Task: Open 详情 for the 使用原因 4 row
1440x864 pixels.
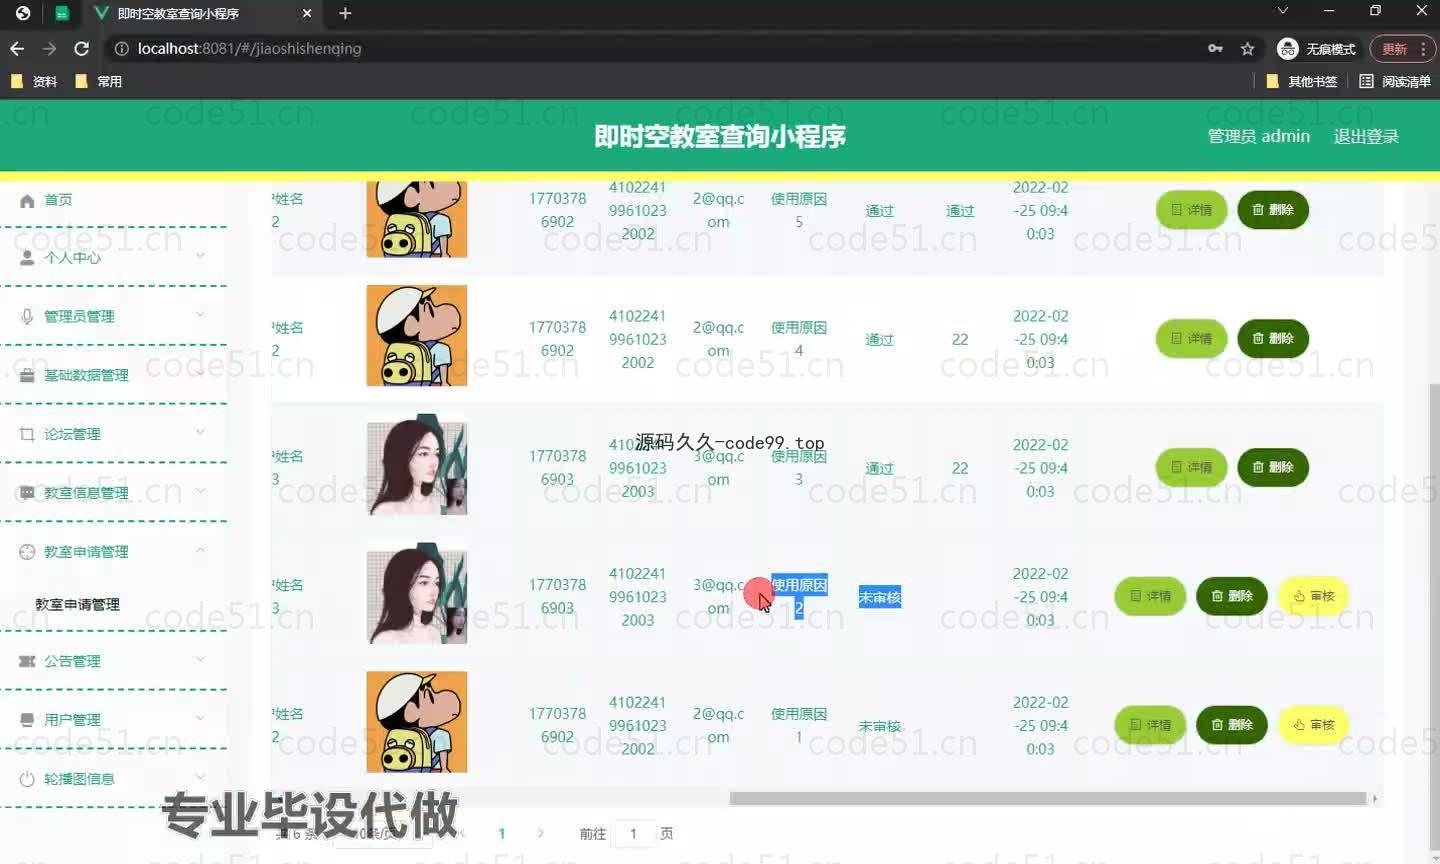Action: tap(1191, 338)
